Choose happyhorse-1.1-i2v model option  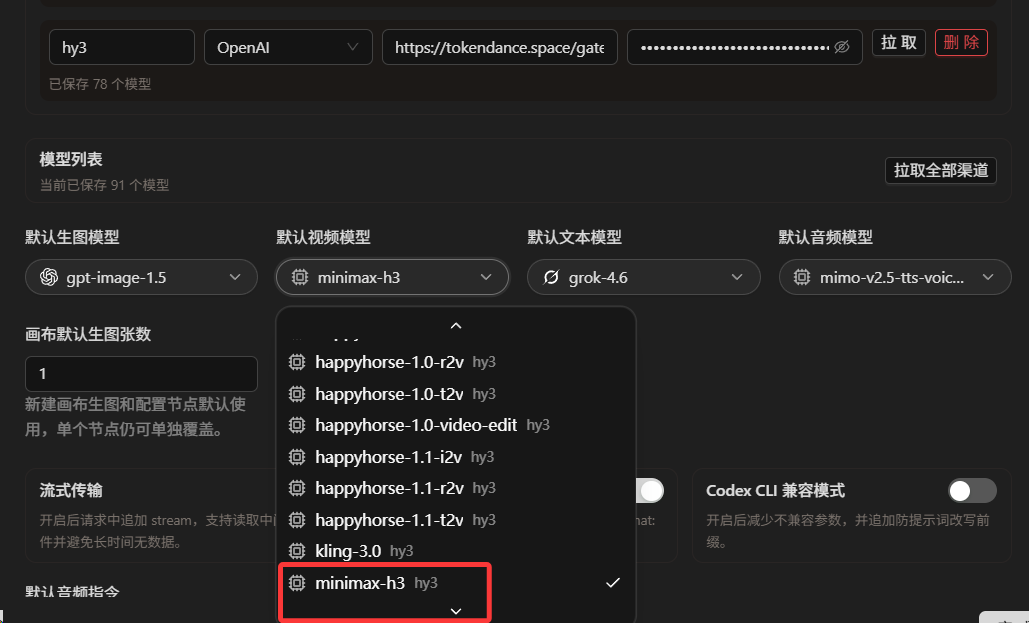pos(456,457)
